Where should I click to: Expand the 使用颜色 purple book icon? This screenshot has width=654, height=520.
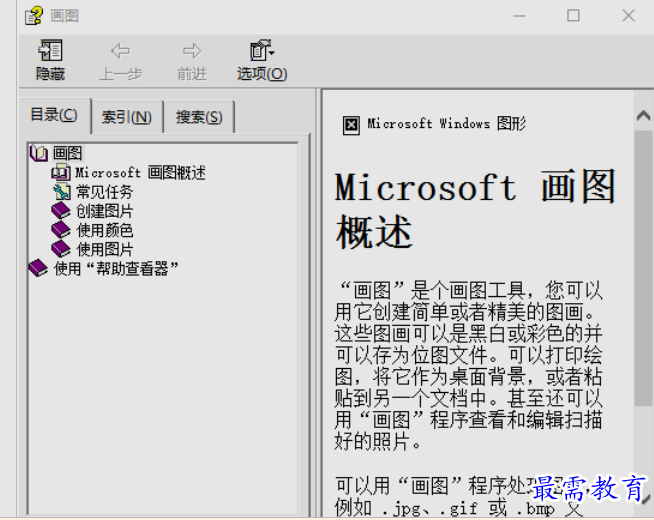pos(61,230)
